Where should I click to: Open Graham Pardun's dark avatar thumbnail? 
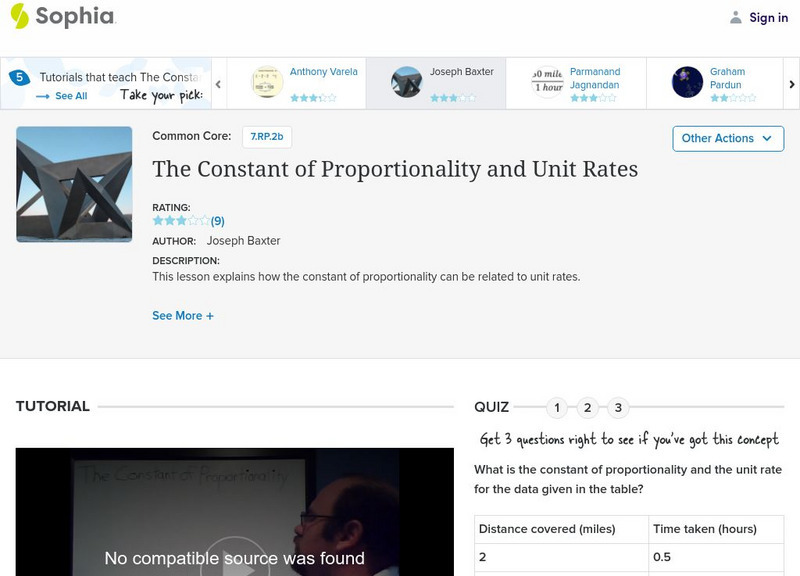coord(687,82)
